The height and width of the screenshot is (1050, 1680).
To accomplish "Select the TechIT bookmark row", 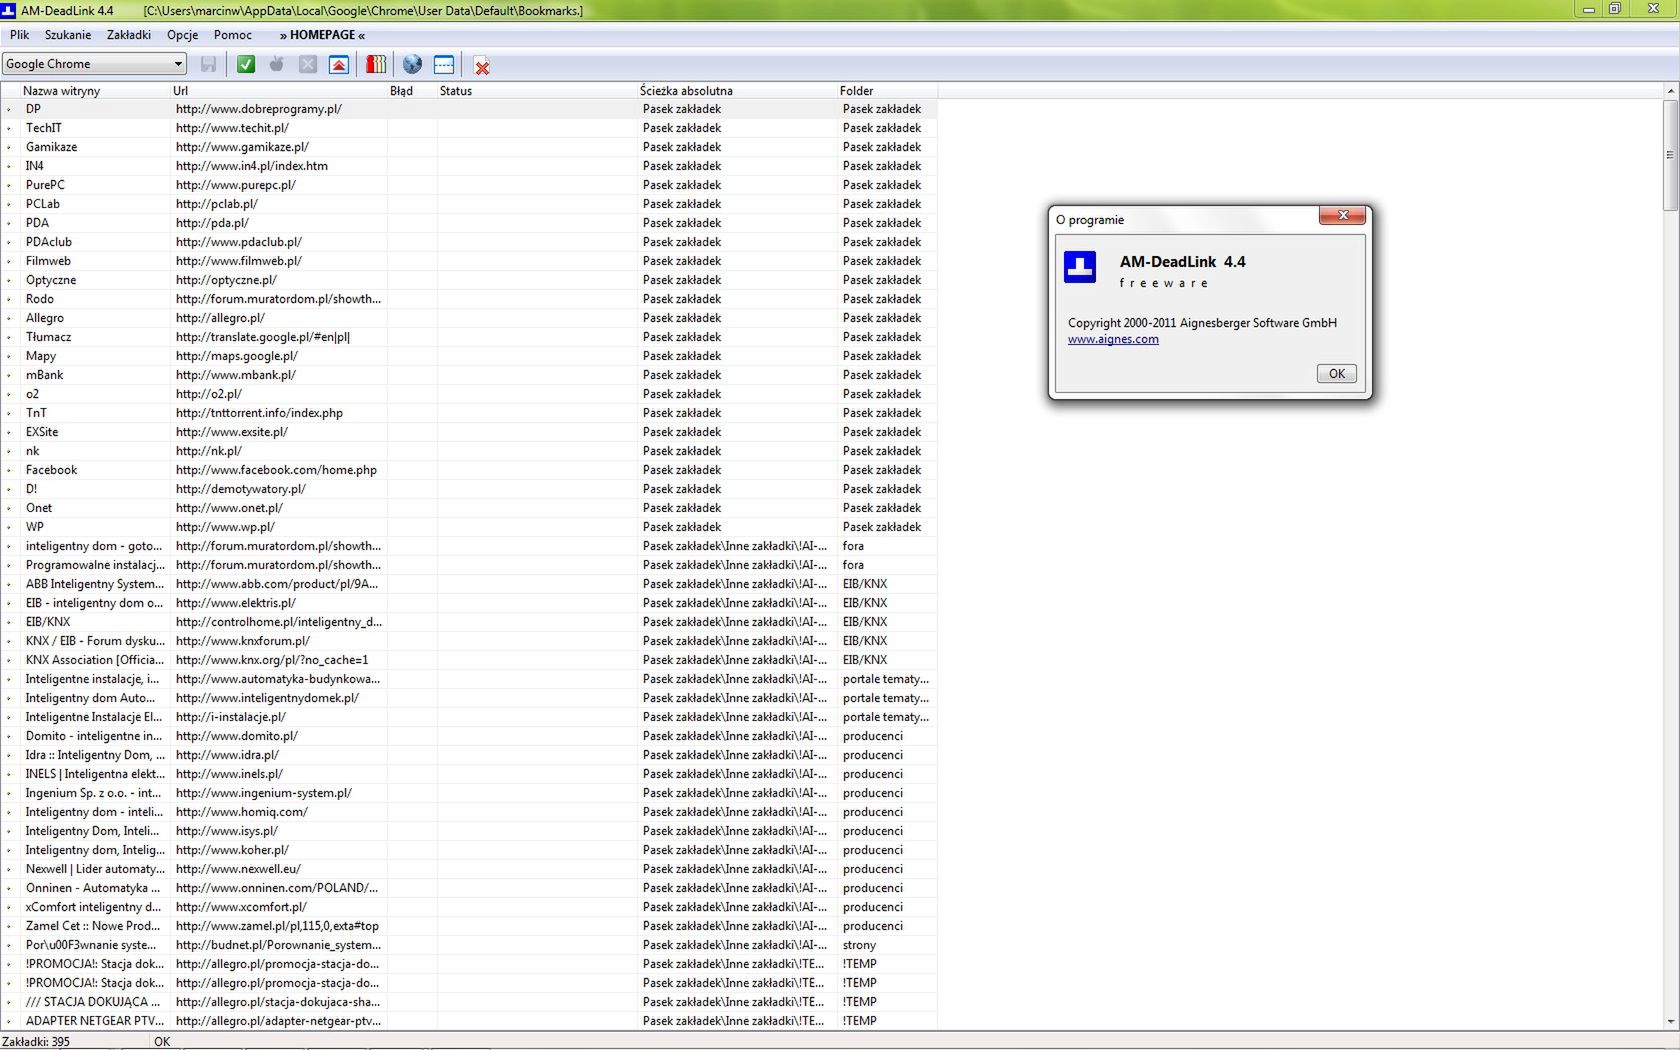I will click(470, 128).
